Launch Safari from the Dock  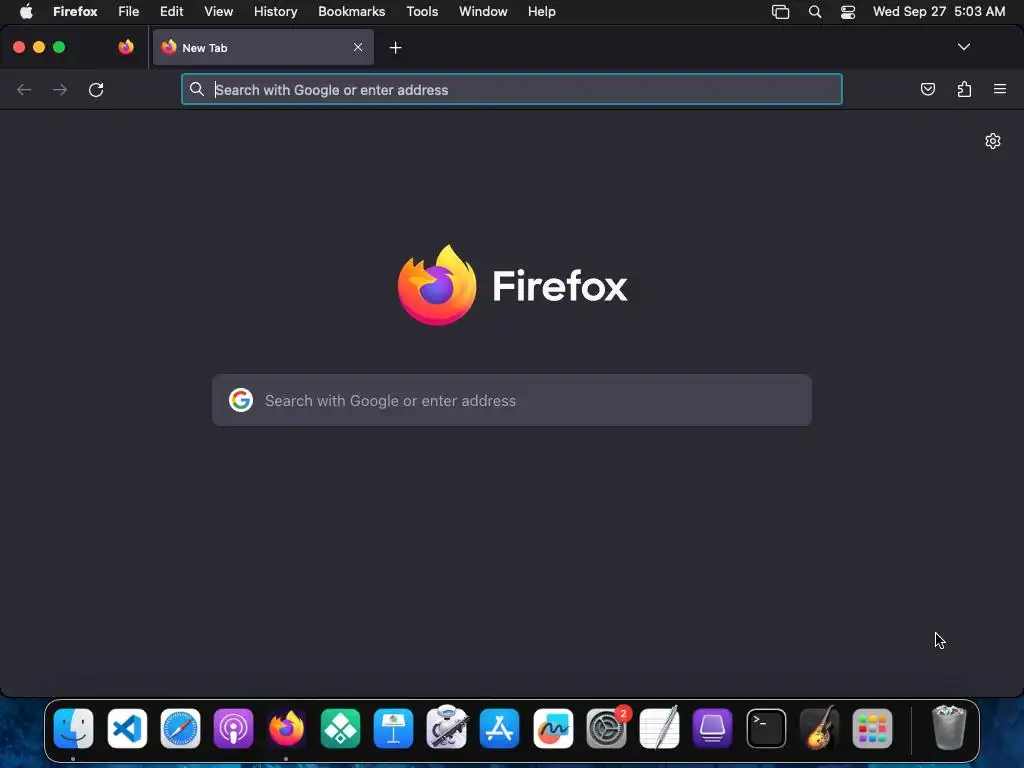[180, 728]
